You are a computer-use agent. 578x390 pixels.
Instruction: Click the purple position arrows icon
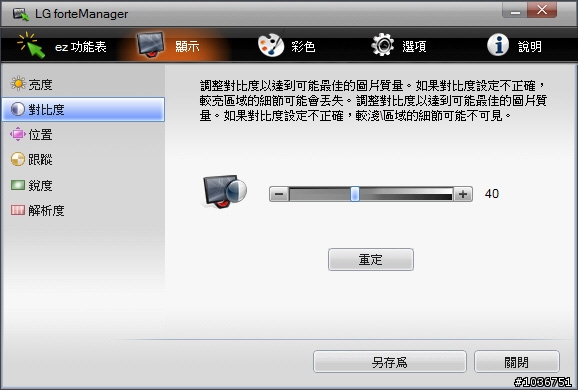tap(18, 134)
